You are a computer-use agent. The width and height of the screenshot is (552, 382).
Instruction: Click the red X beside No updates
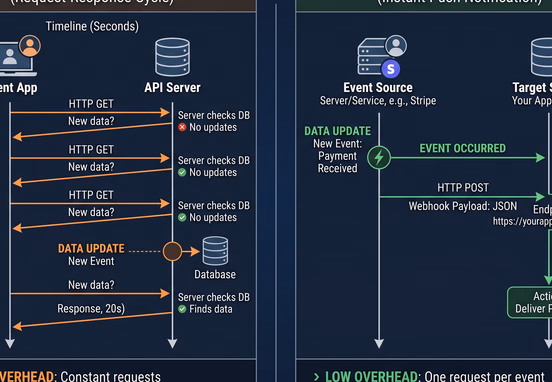[x=182, y=127]
